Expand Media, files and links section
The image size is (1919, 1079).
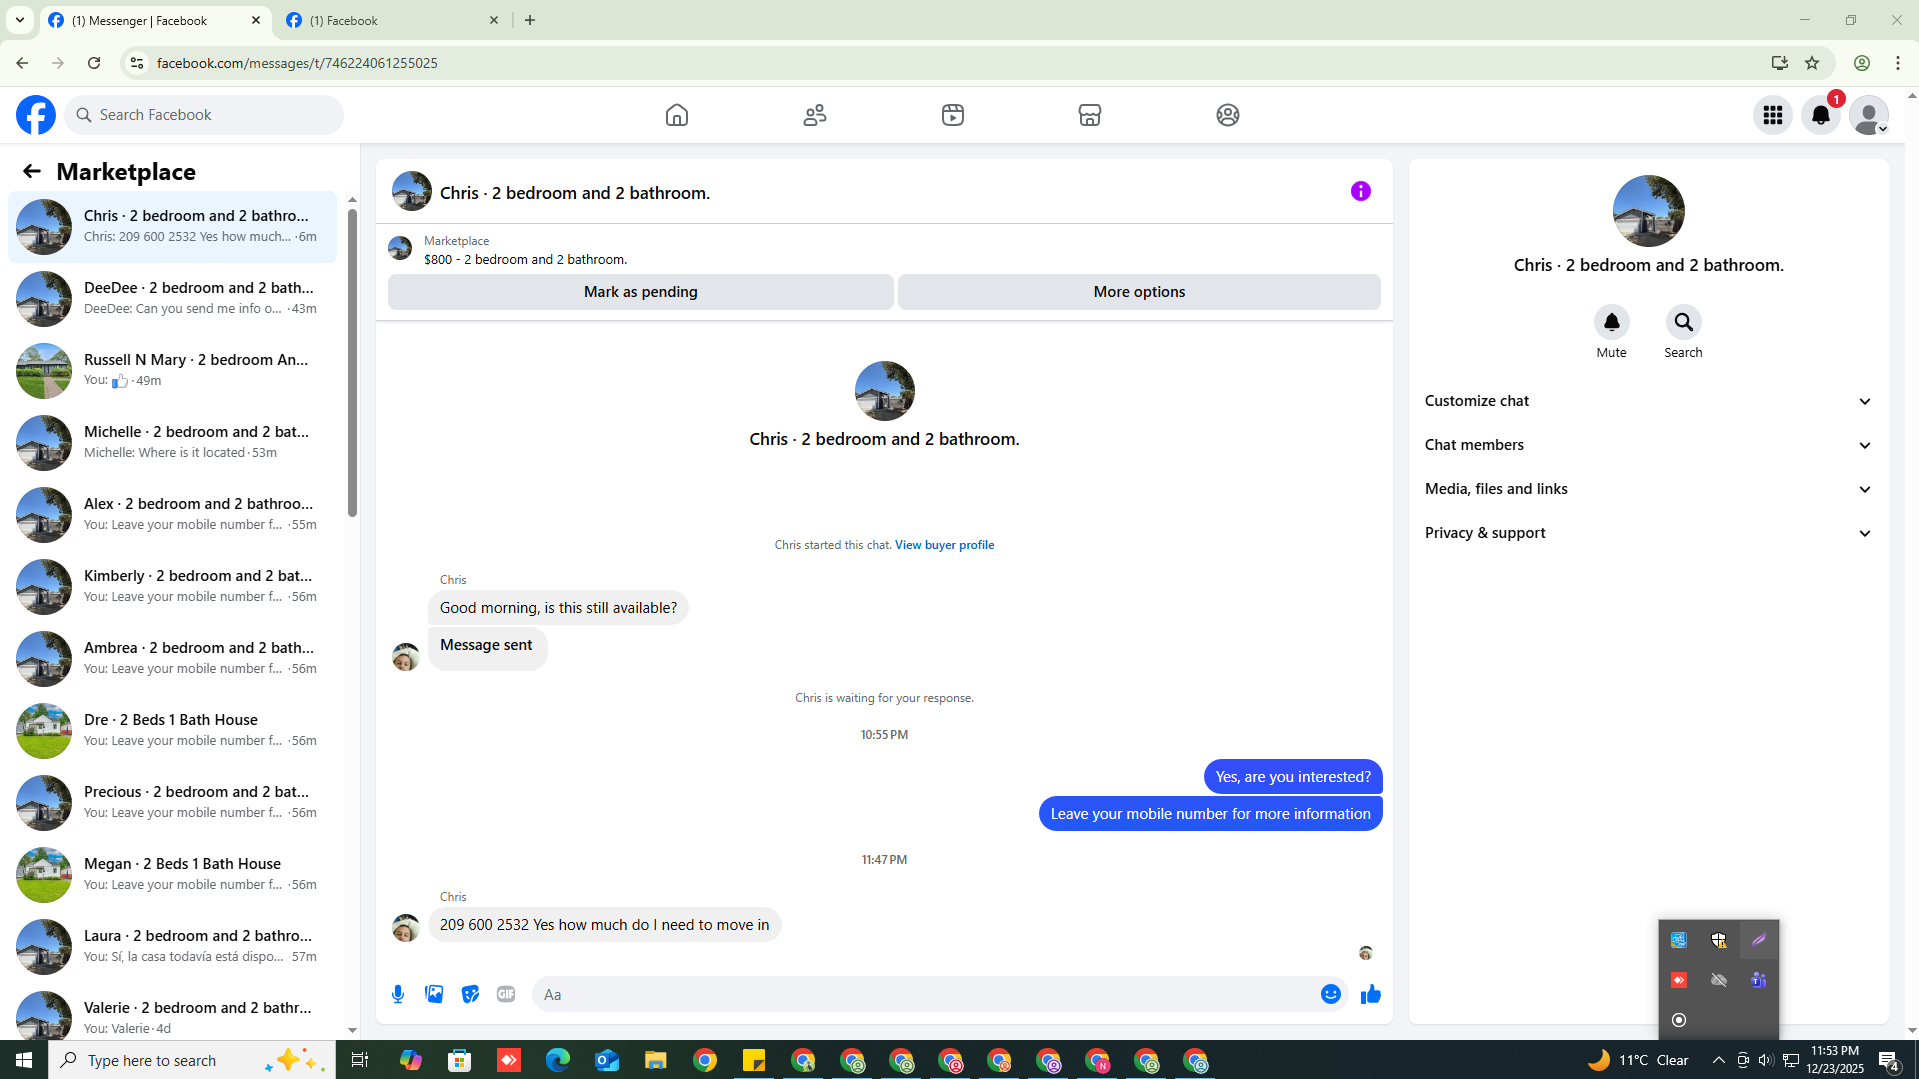(1648, 489)
